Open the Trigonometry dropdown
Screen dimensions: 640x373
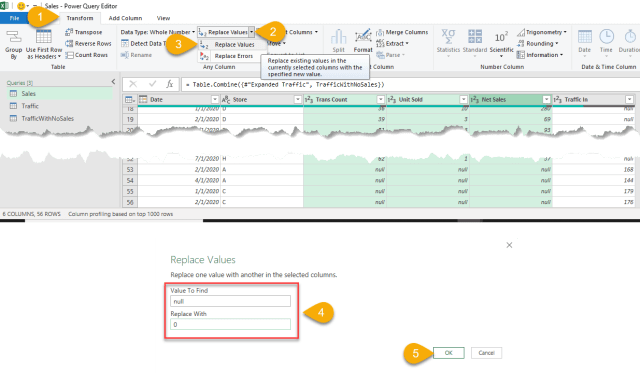[542, 32]
